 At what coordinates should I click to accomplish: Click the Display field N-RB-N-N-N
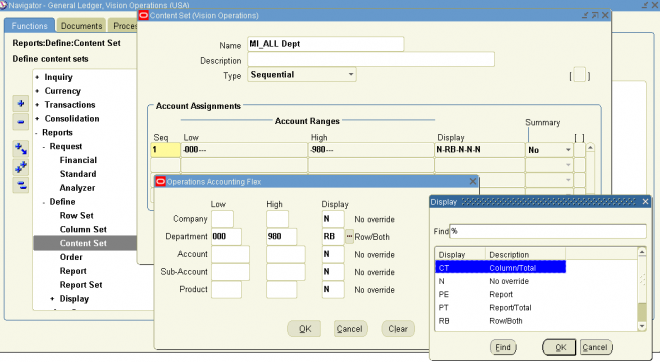click(479, 150)
